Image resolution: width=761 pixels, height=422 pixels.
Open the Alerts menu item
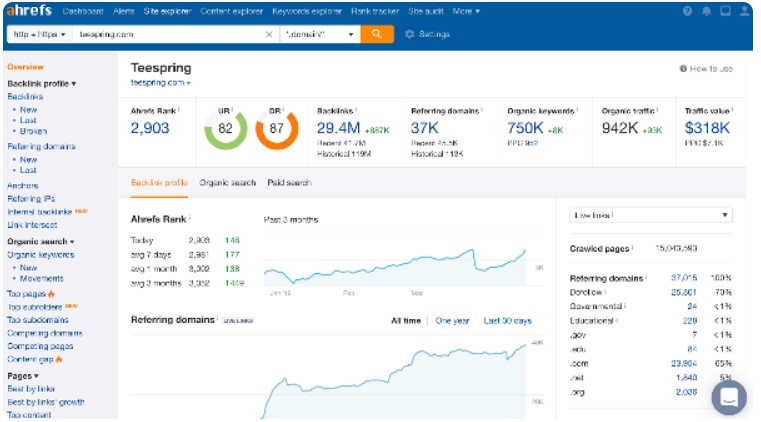pos(124,11)
